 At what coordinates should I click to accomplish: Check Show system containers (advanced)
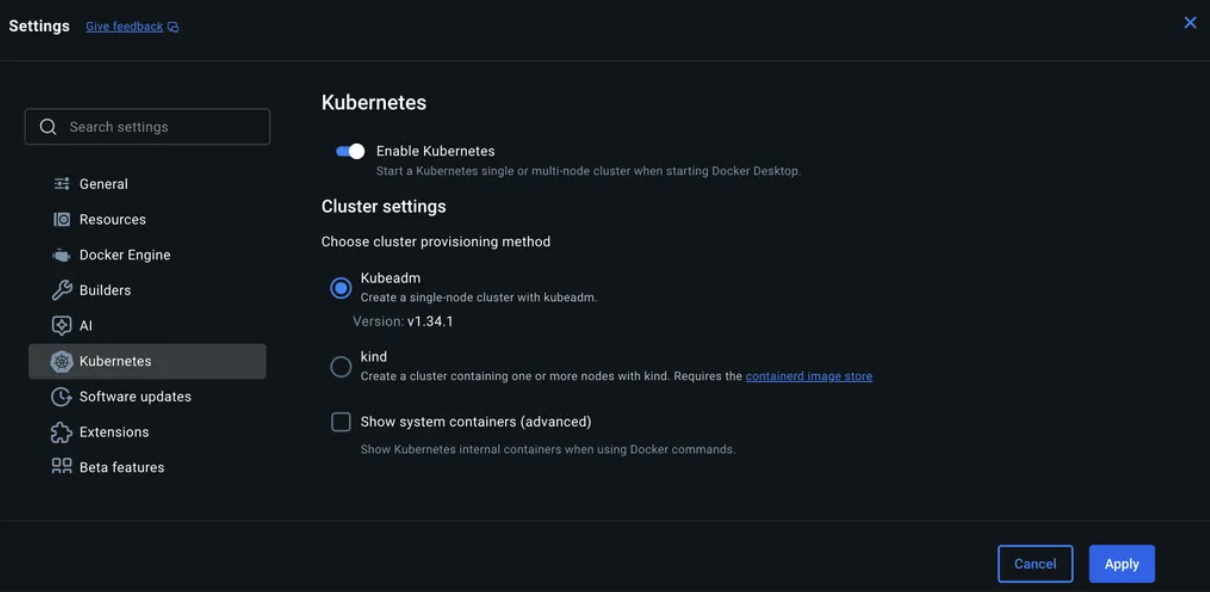341,422
